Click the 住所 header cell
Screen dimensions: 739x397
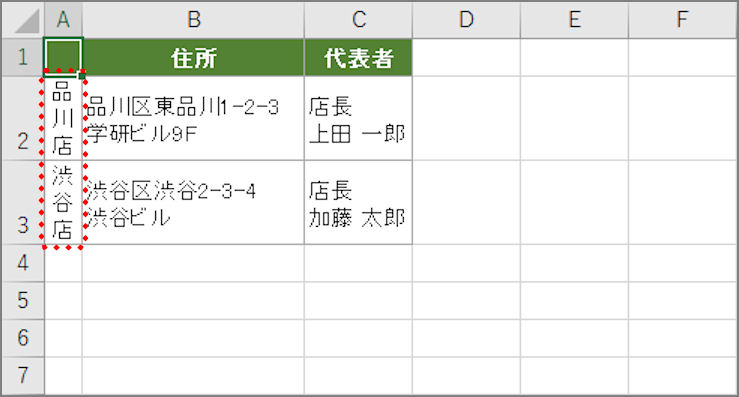[x=193, y=58]
